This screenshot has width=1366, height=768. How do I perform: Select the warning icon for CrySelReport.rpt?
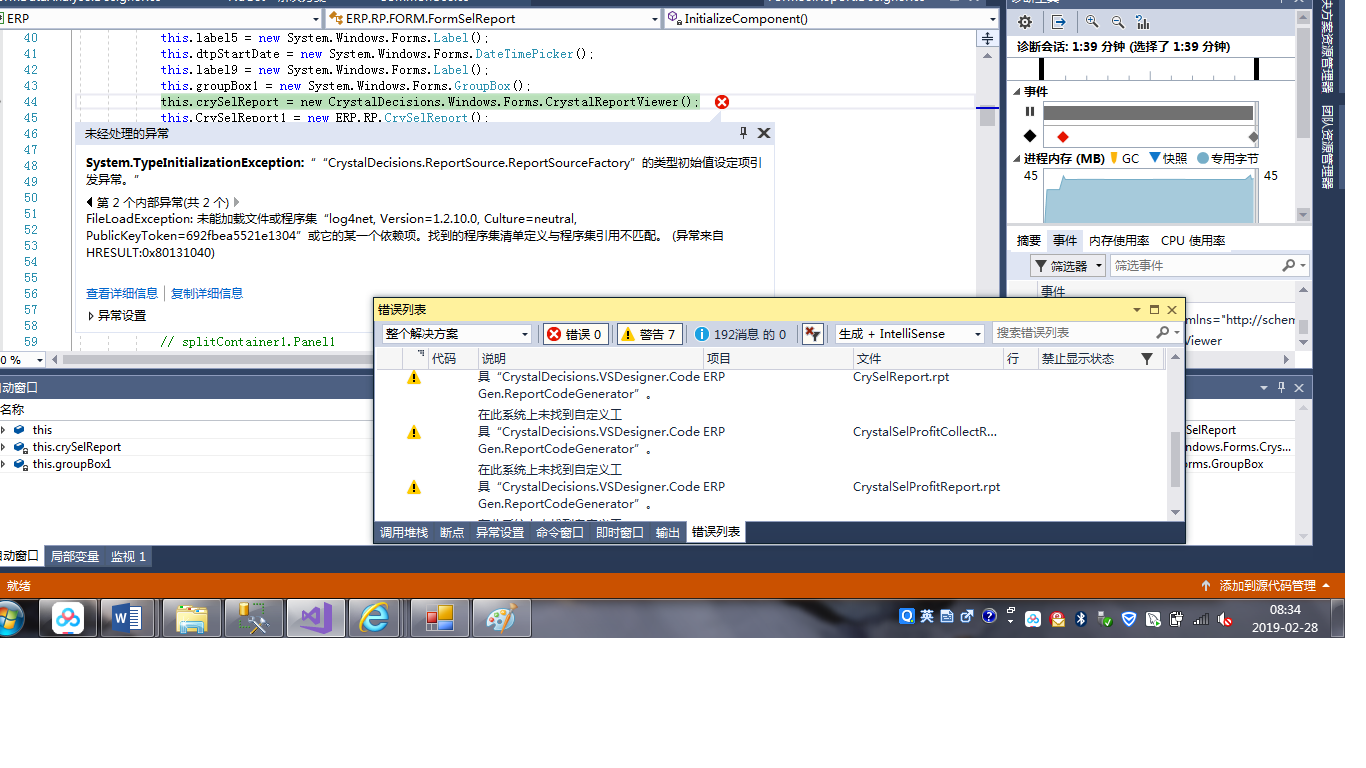coord(414,378)
